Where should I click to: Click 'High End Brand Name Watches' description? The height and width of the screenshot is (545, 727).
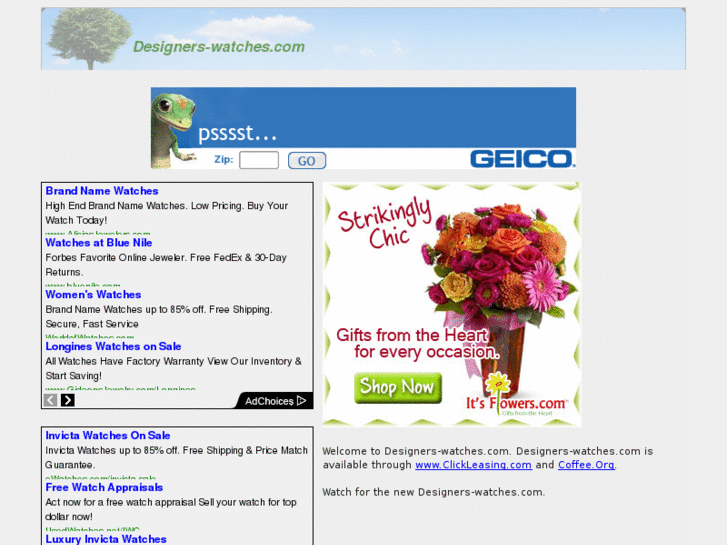click(166, 213)
